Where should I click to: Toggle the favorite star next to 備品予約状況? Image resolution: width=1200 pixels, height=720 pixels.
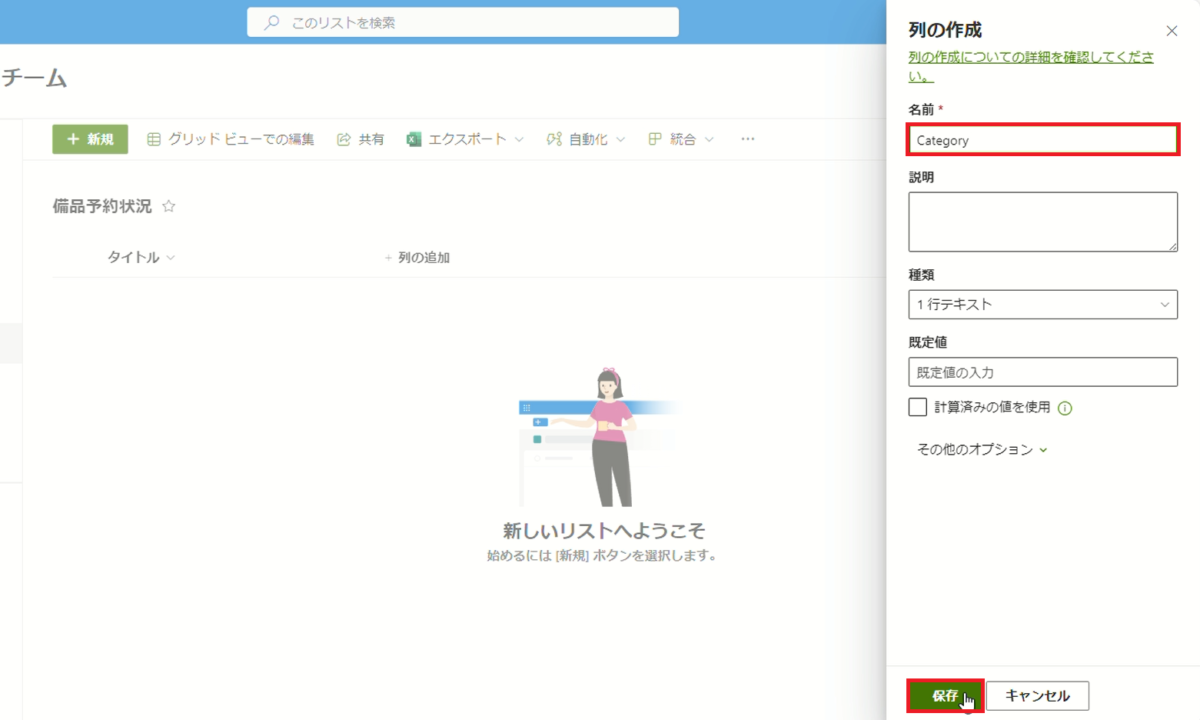click(x=168, y=205)
